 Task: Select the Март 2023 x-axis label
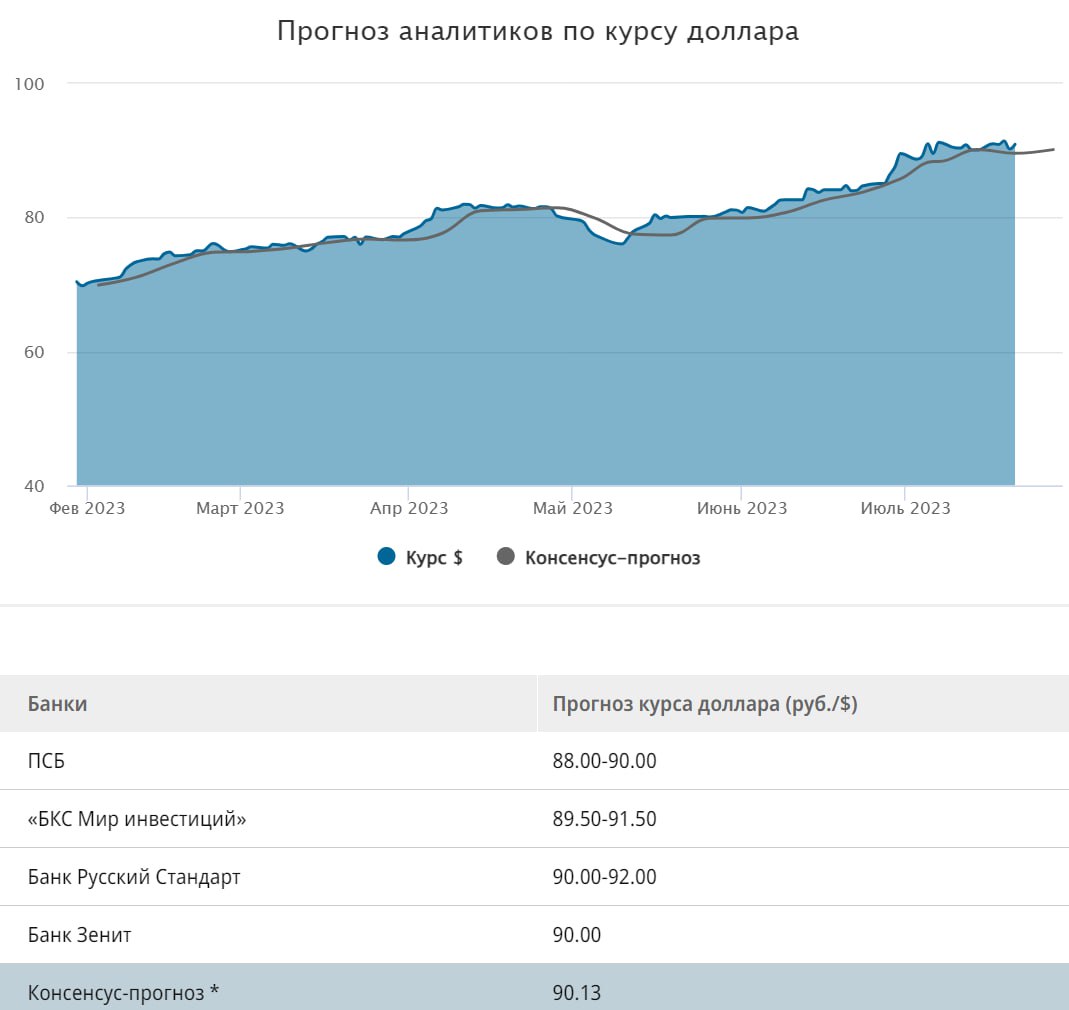(240, 508)
